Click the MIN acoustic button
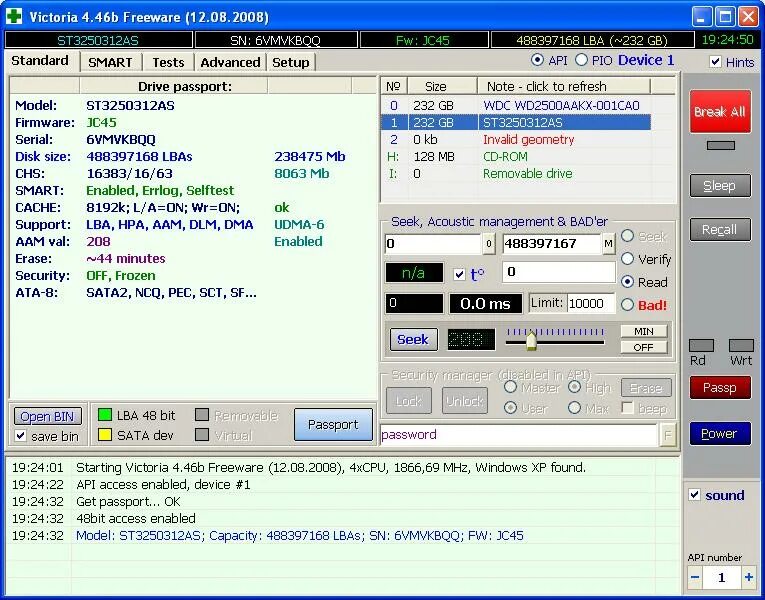The height and width of the screenshot is (600, 765). [644, 332]
